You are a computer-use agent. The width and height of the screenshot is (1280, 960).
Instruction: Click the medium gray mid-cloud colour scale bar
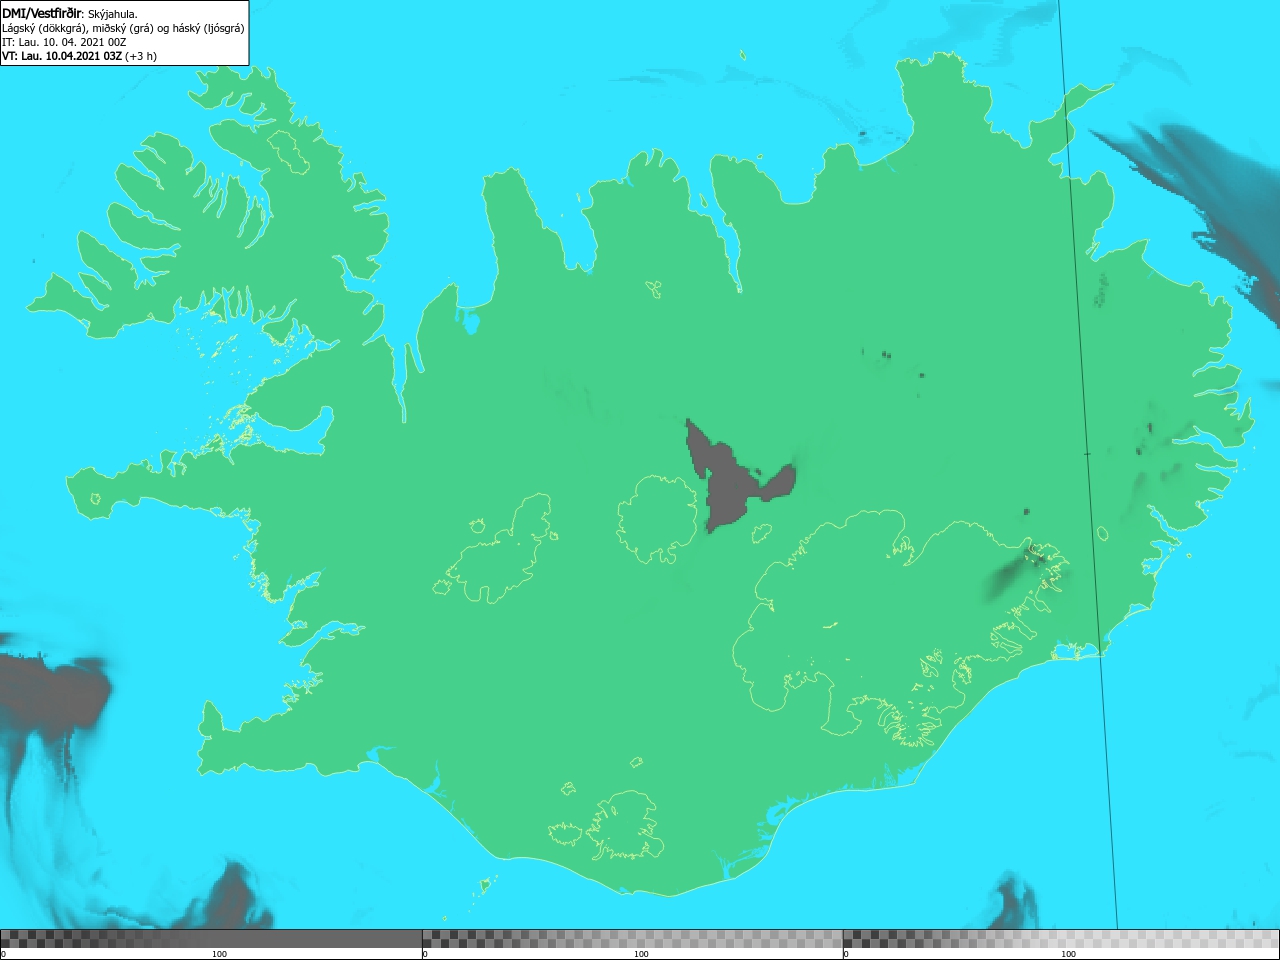tap(632, 938)
